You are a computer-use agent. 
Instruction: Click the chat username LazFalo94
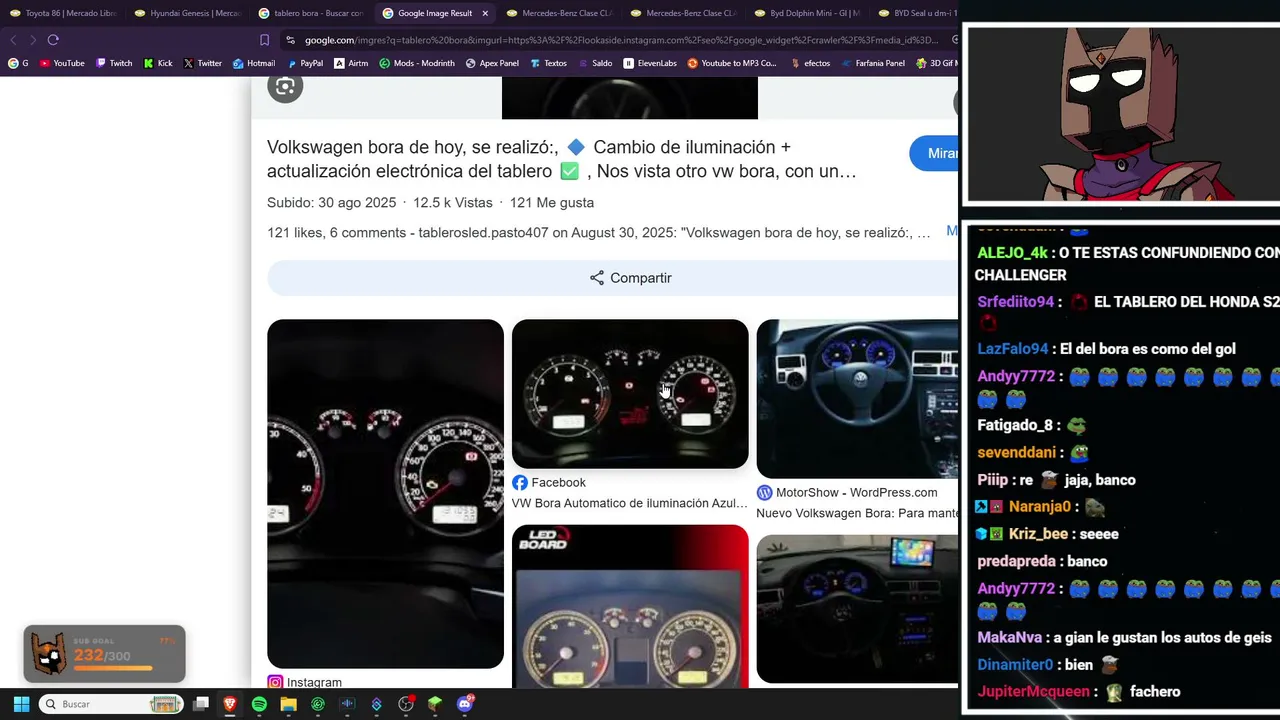1013,349
